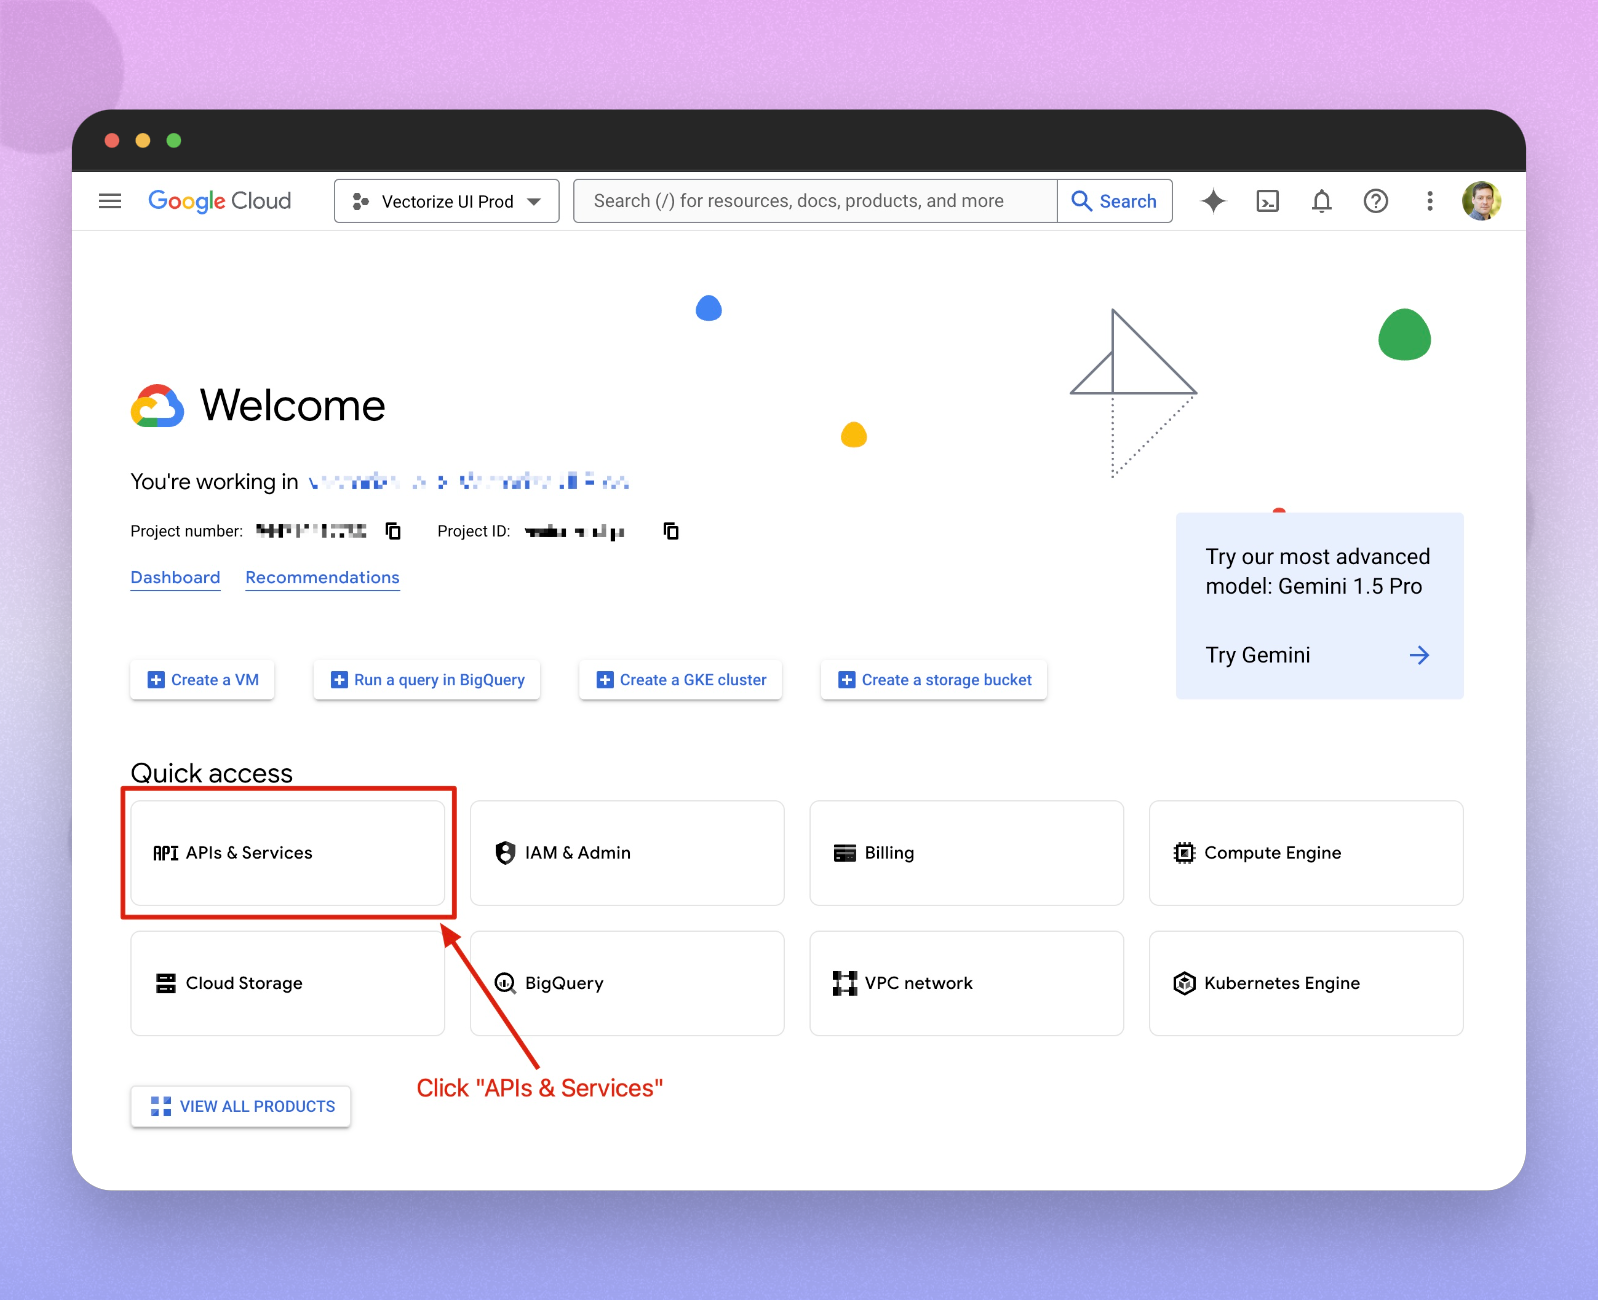Click the Try Gemini text
The width and height of the screenshot is (1598, 1300).
1257,655
